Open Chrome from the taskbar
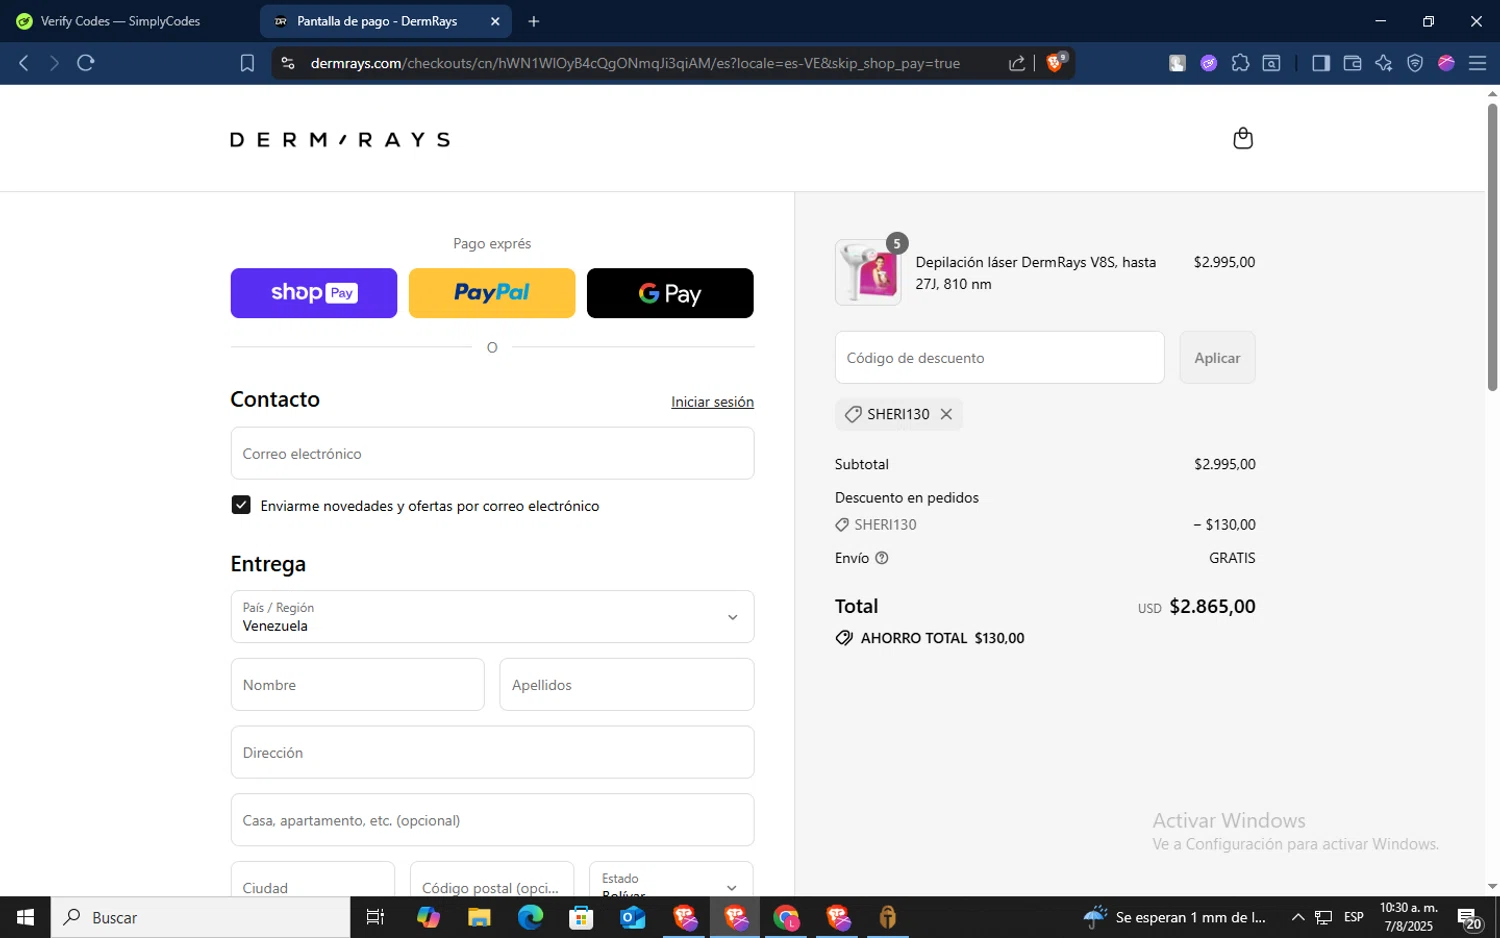 point(786,917)
